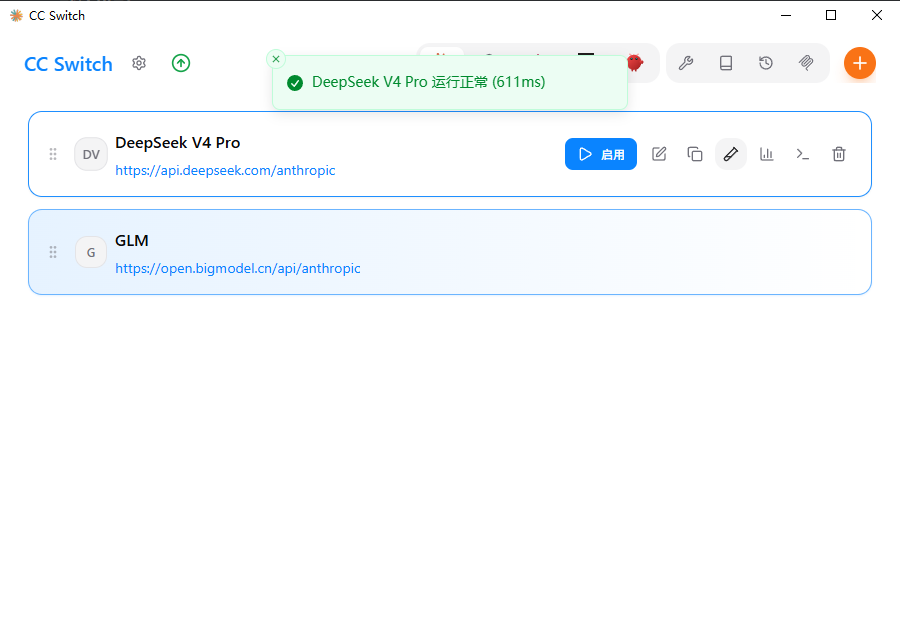Open the history clock icon
The width and height of the screenshot is (900, 631).
point(766,63)
